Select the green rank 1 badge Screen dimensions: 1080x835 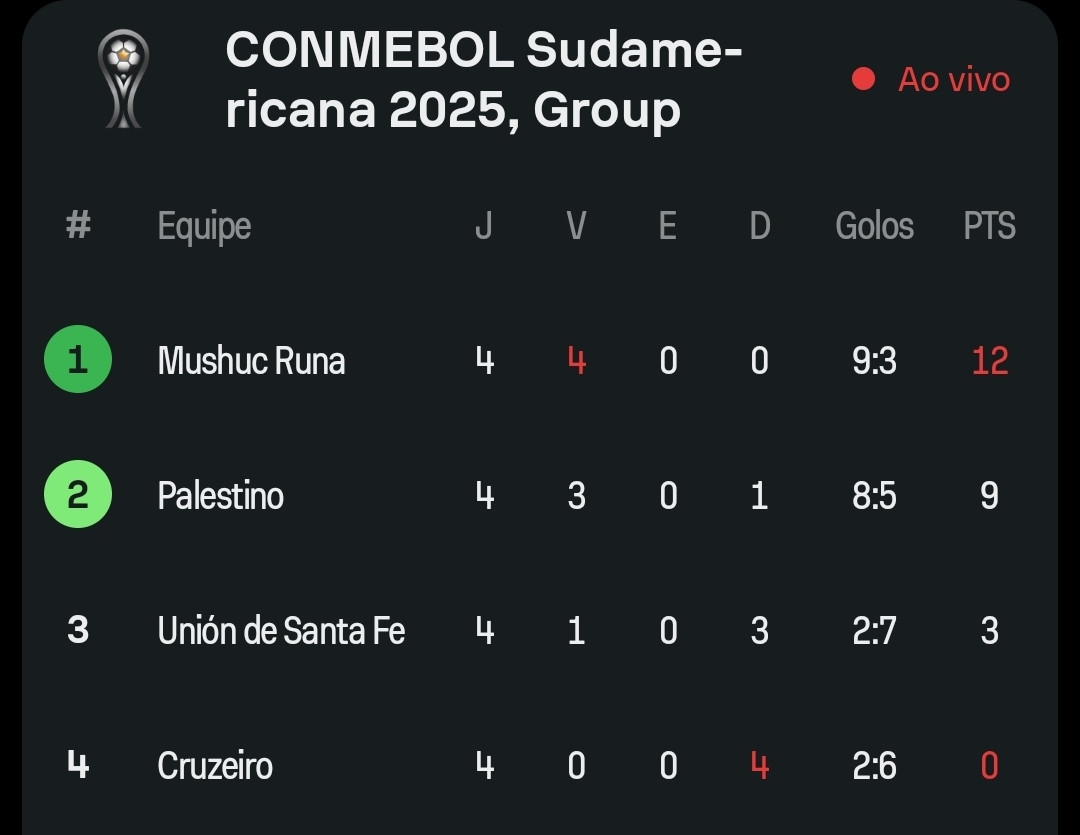coord(78,359)
